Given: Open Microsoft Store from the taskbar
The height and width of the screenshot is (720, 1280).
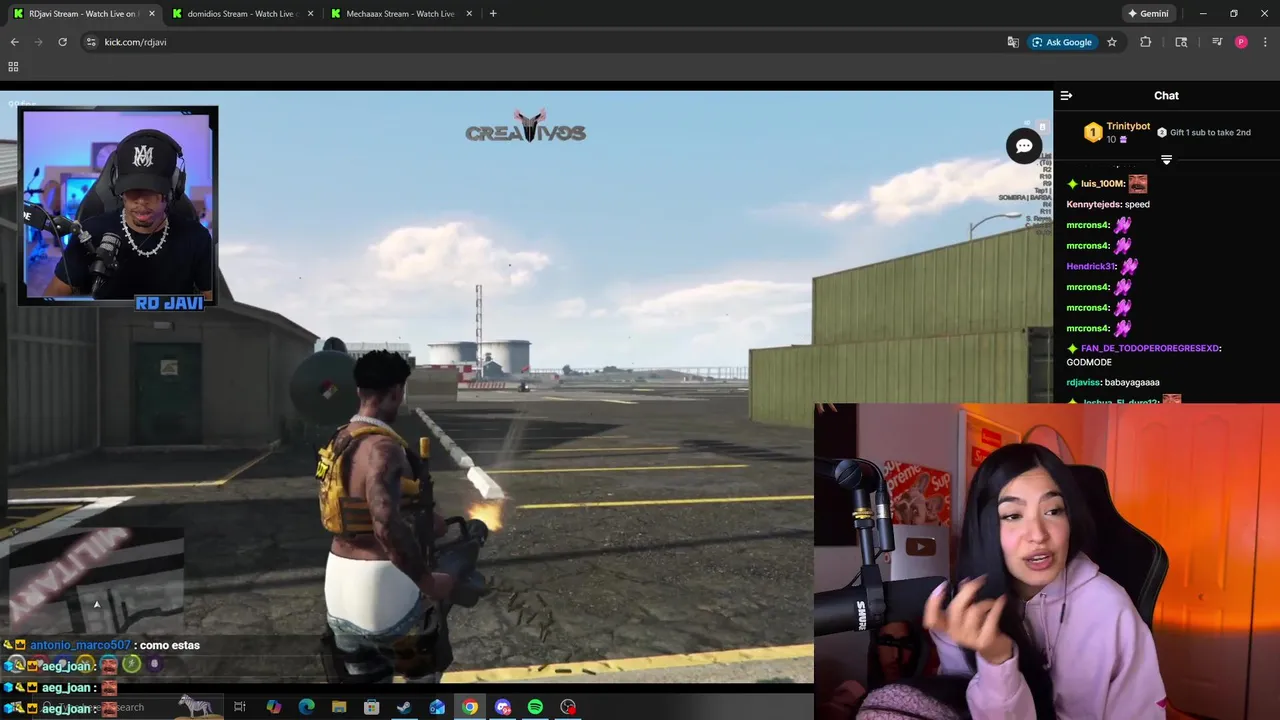Looking at the screenshot, I should pos(372,707).
